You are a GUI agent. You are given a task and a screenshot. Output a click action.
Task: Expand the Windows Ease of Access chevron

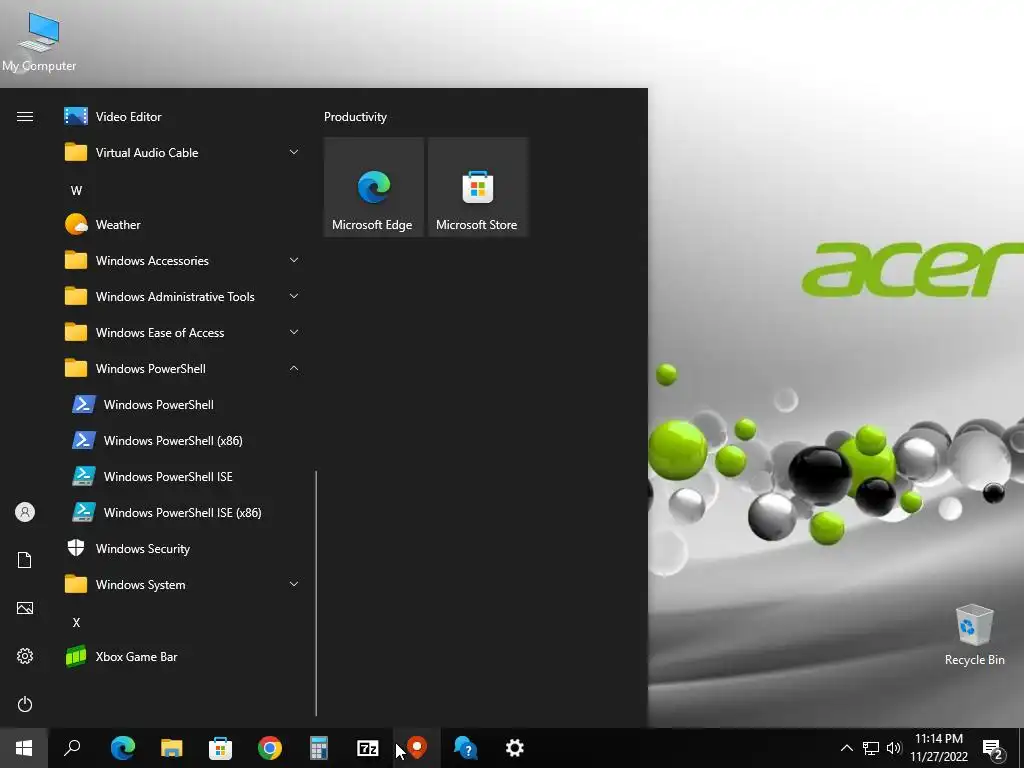(x=294, y=332)
